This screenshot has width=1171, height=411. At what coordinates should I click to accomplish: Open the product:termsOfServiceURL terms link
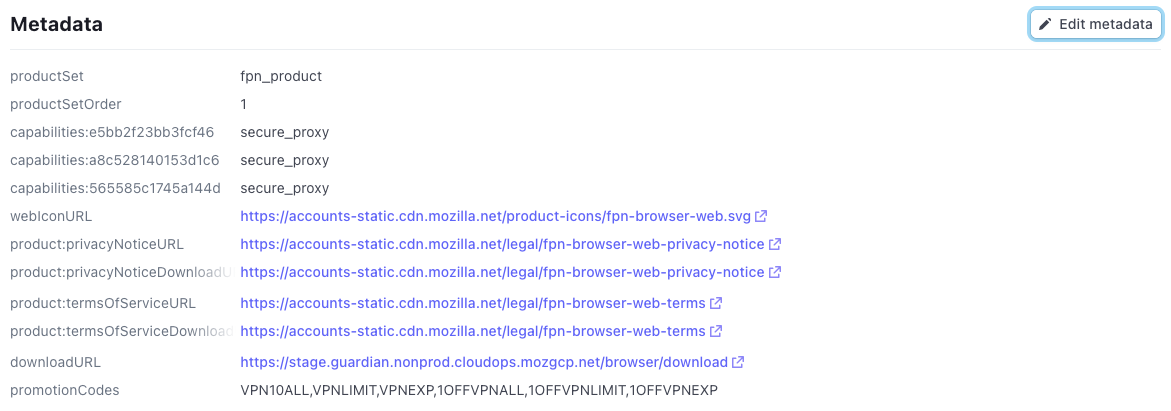(x=473, y=303)
